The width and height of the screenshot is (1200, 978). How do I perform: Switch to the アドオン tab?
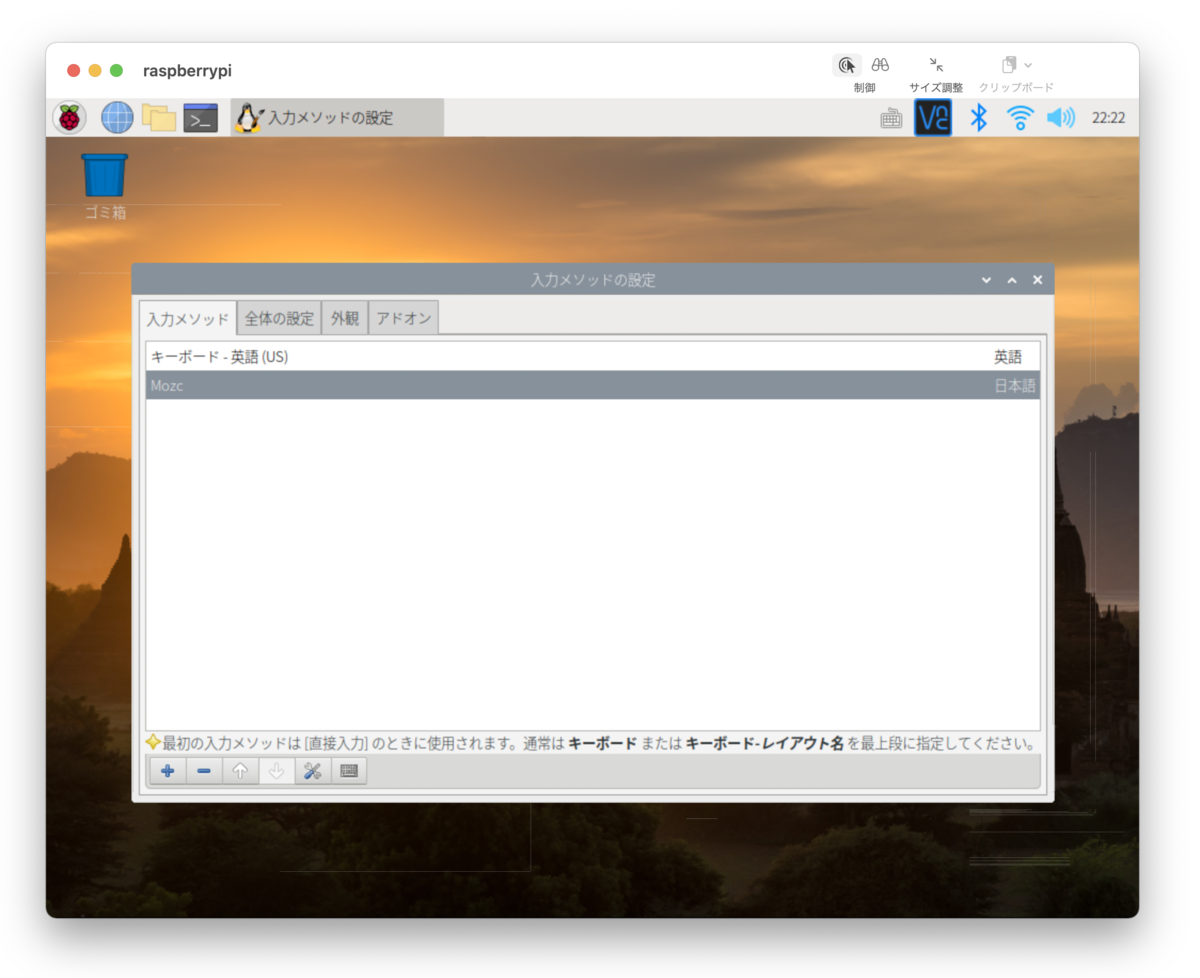(404, 318)
